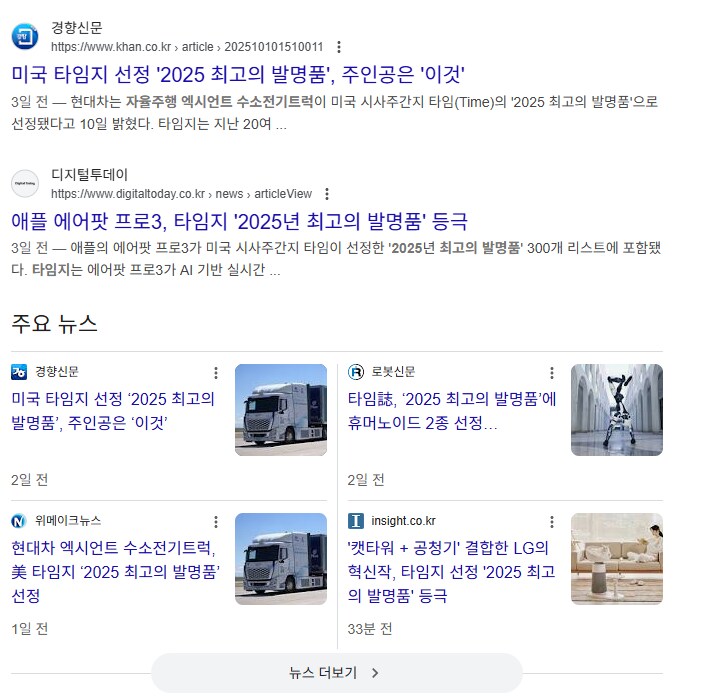Open three-dot menu on insight.co.kr card

tap(552, 522)
